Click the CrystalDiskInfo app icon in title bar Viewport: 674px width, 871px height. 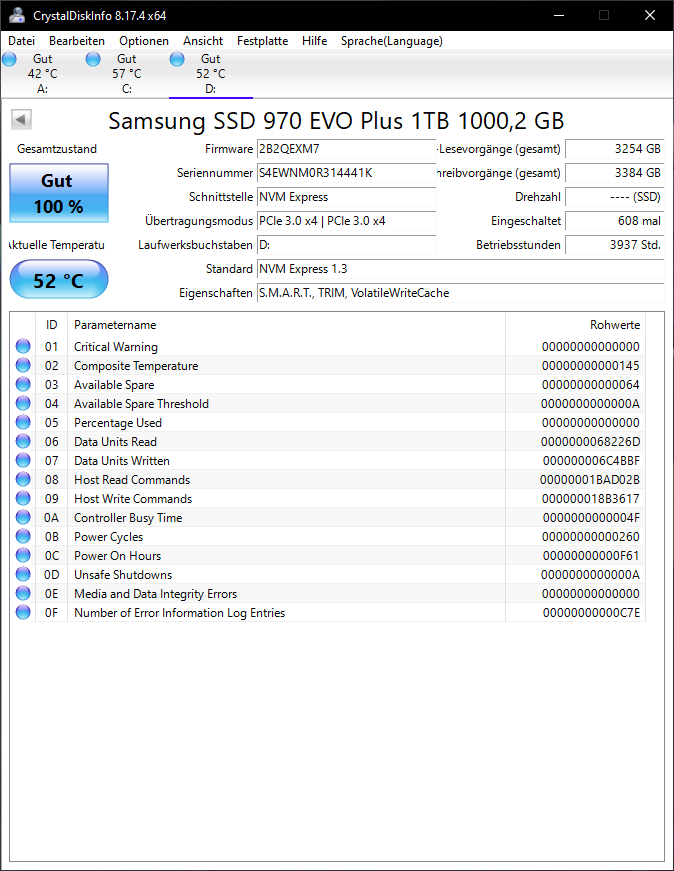coord(17,16)
